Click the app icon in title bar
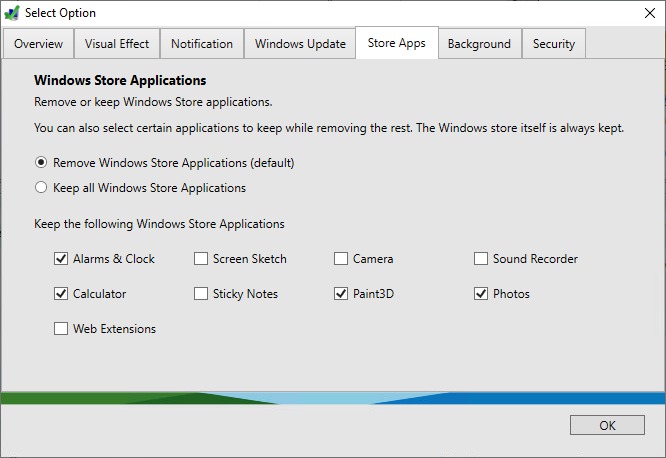Viewport: 666px width, 458px height. [x=12, y=13]
